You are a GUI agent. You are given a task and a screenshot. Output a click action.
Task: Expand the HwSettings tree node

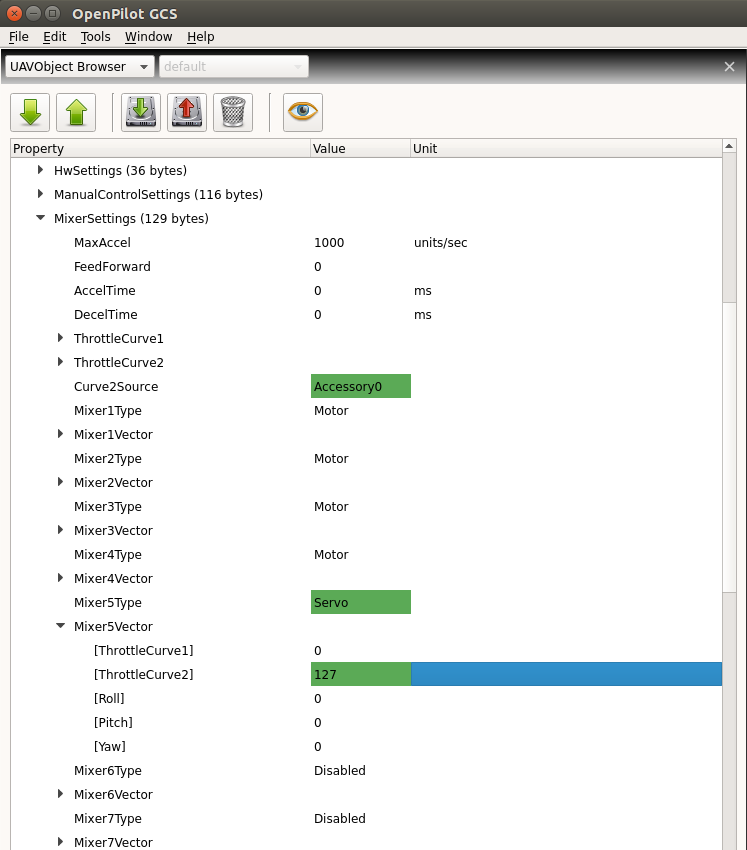tap(40, 170)
